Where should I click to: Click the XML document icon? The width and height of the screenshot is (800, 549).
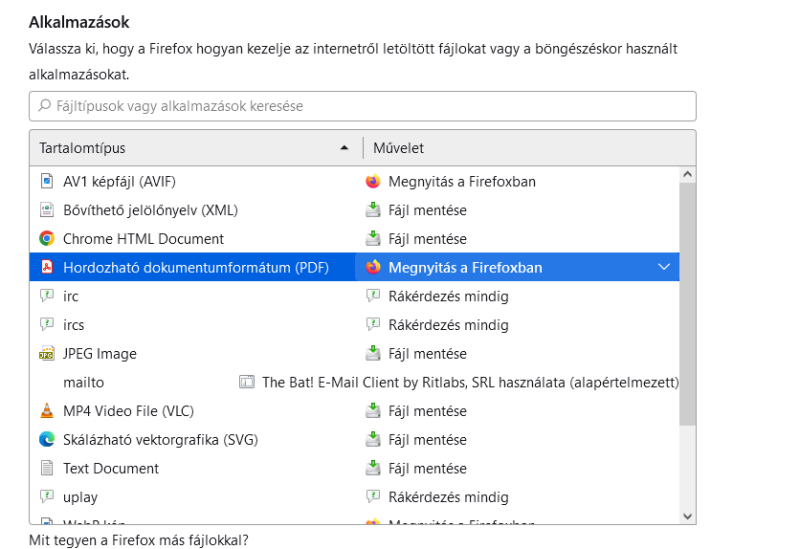[x=46, y=210]
